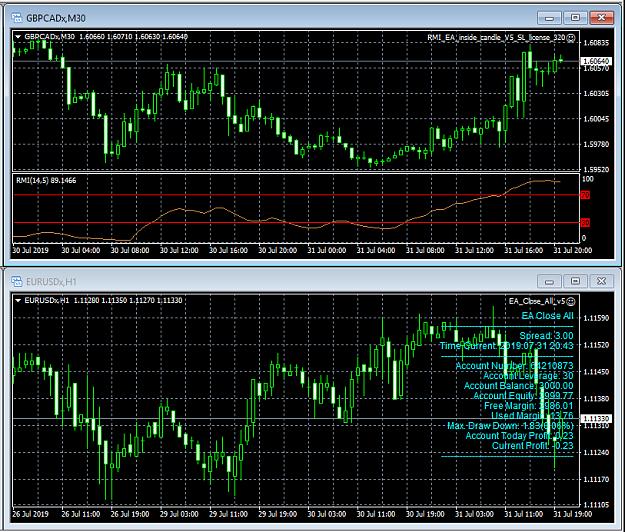Click the 26 Jul 2019 date label
Screen dimensions: 625x532
point(30,514)
